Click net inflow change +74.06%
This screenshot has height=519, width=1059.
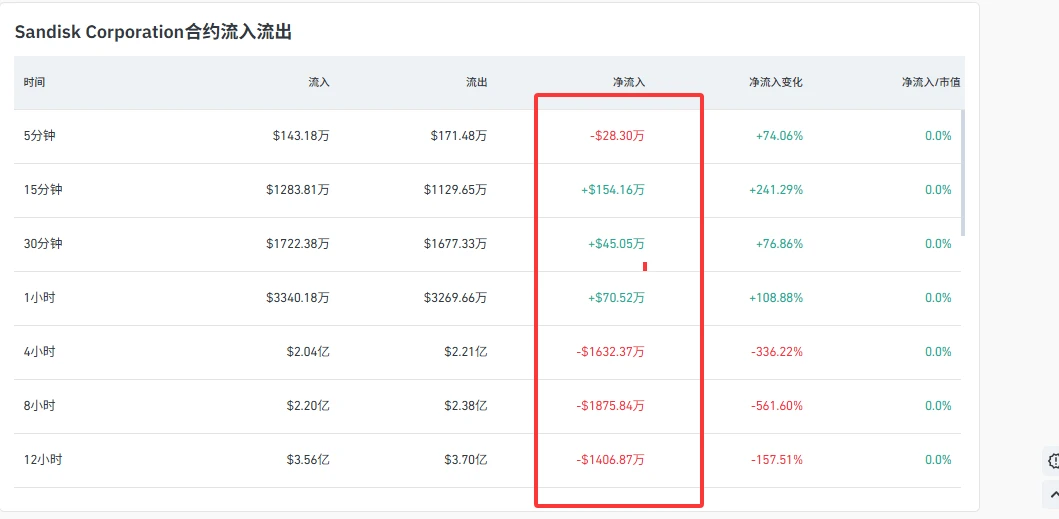pos(779,136)
